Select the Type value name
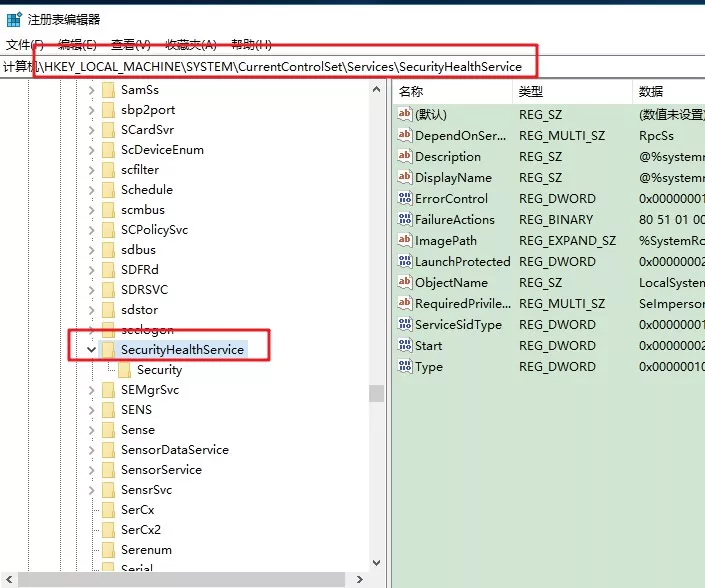Image resolution: width=705 pixels, height=588 pixels. click(x=429, y=367)
